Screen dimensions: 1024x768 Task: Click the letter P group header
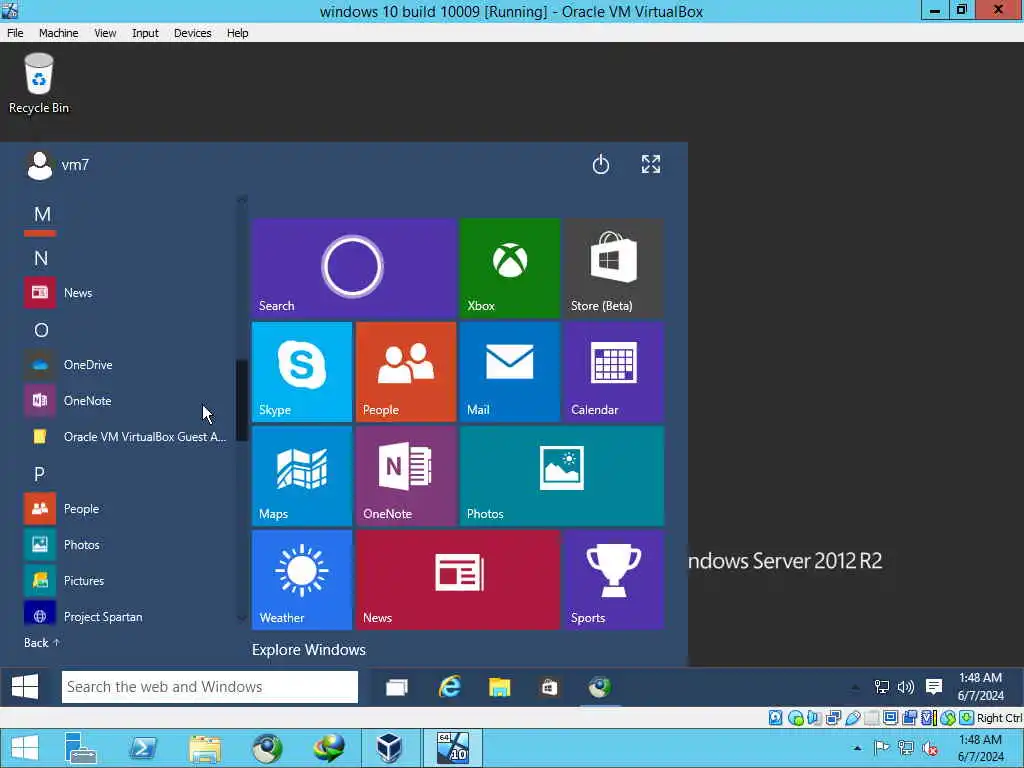[x=40, y=474]
